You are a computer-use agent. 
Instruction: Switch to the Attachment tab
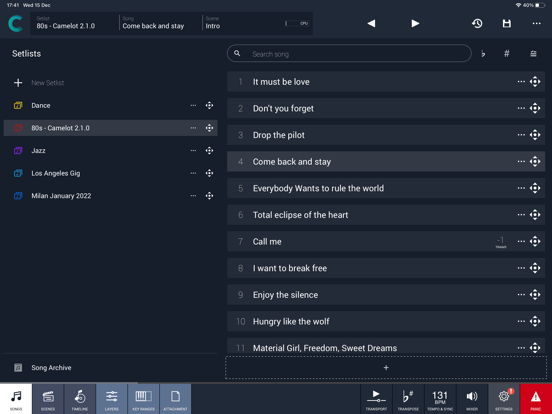175,399
